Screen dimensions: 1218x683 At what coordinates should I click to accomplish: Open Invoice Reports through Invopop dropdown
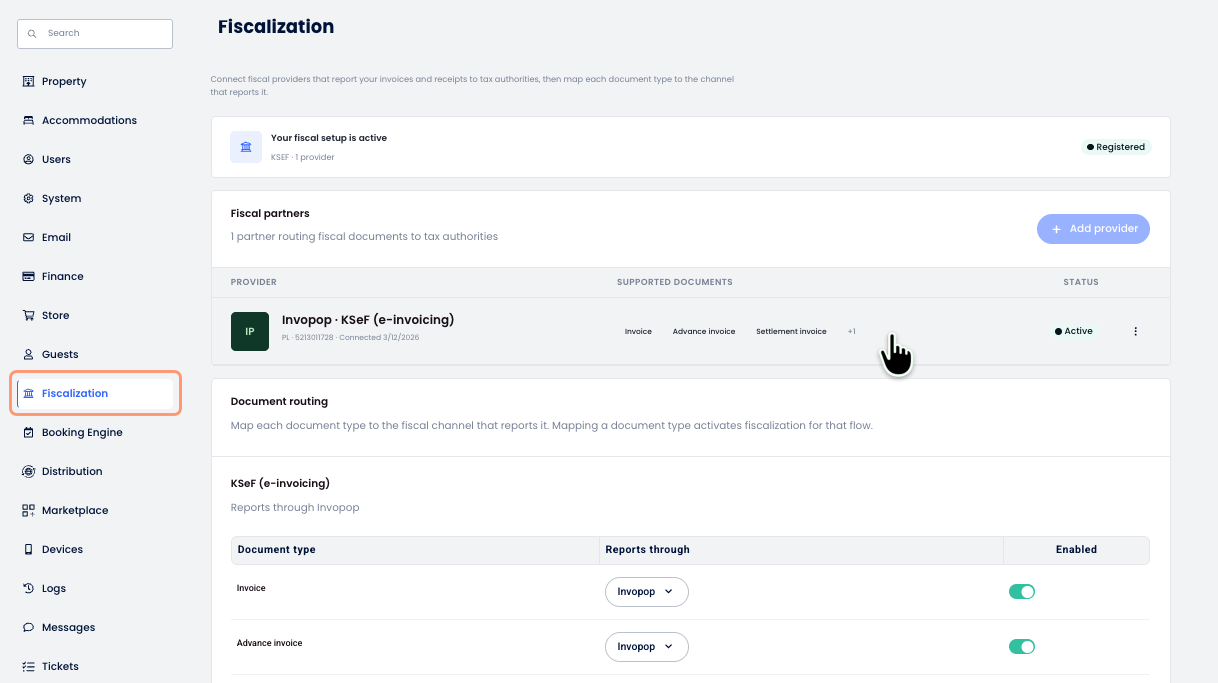pos(647,592)
